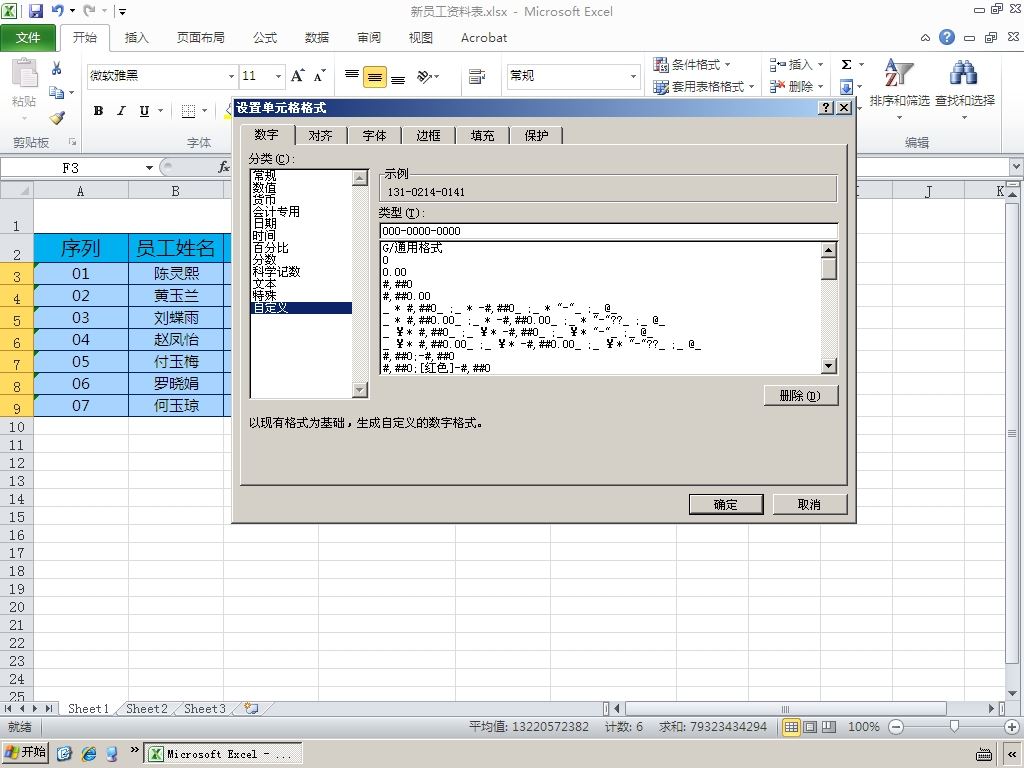Screen dimensions: 1024x768
Task: Click the 删除(D) button in dialog
Action: [800, 395]
